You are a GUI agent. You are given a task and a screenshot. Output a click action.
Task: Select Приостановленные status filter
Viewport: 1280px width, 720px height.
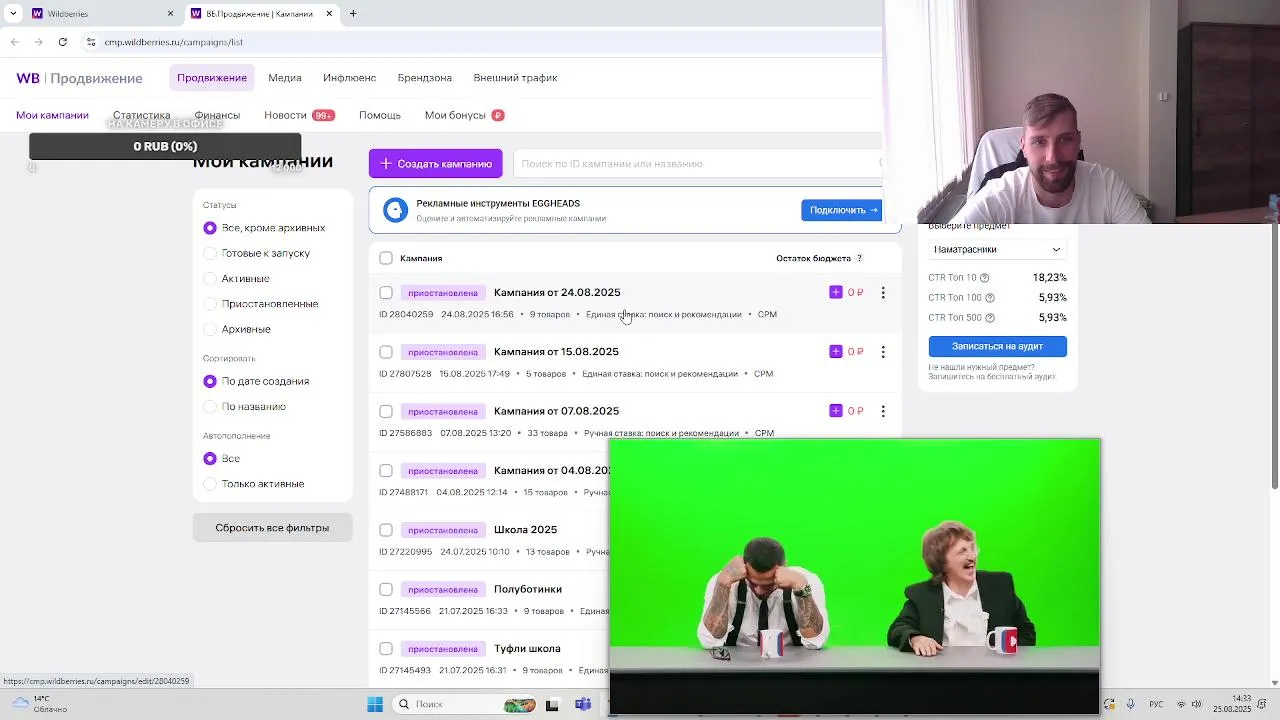tap(210, 304)
